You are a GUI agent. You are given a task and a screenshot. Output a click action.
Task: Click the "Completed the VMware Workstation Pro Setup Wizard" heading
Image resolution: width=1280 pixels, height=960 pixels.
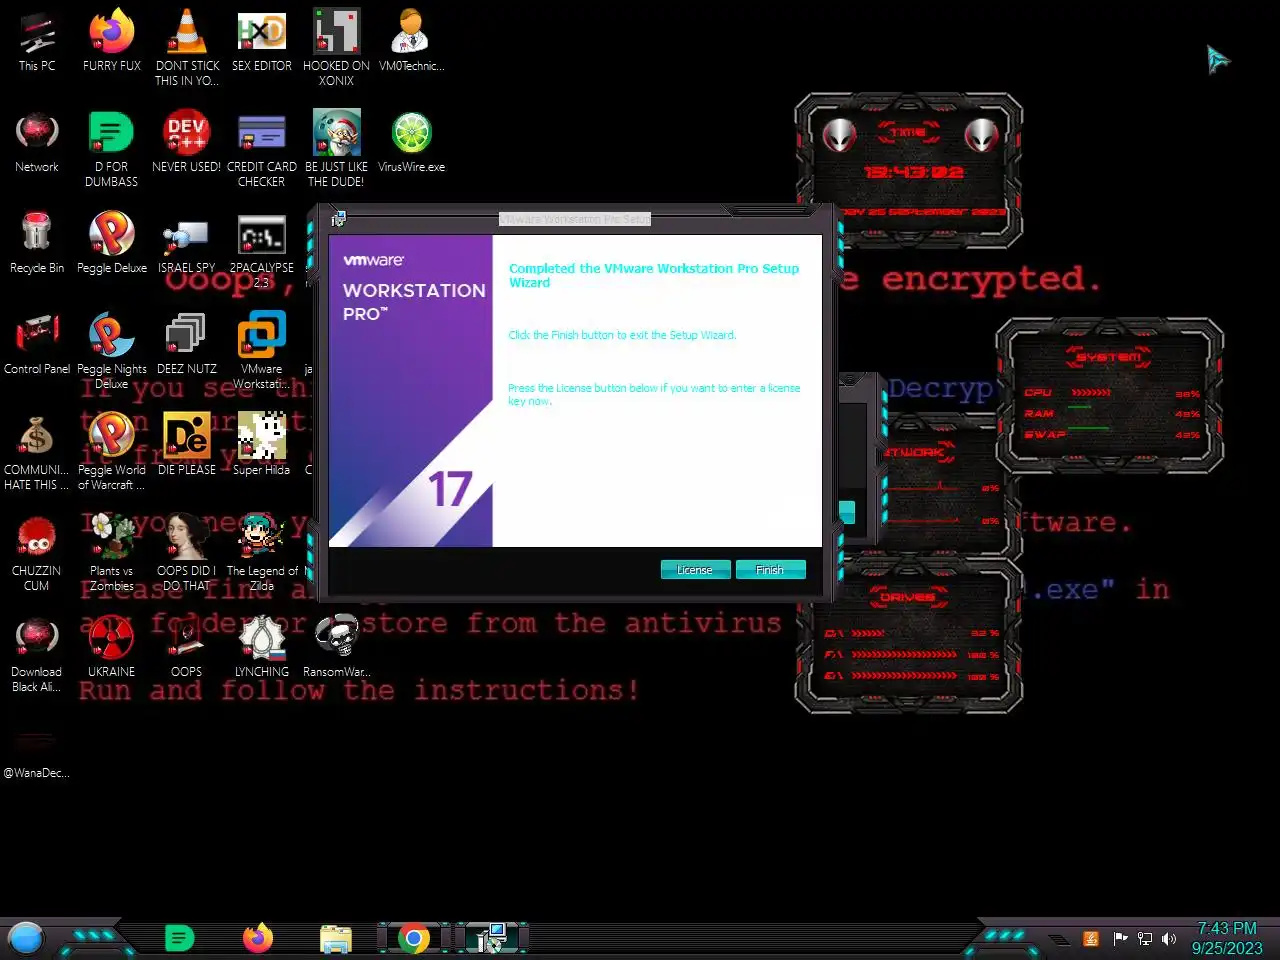(x=654, y=275)
